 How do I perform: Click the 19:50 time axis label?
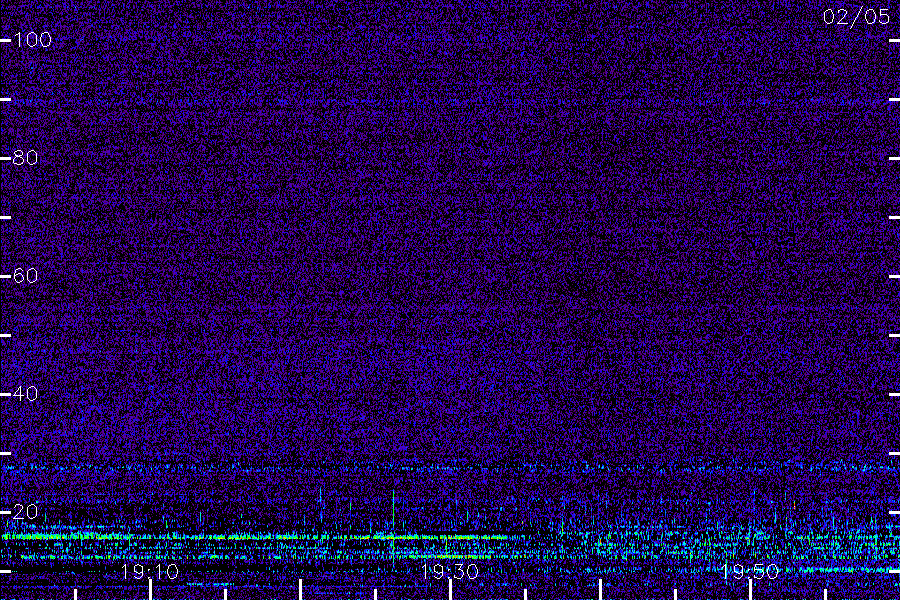[750, 571]
